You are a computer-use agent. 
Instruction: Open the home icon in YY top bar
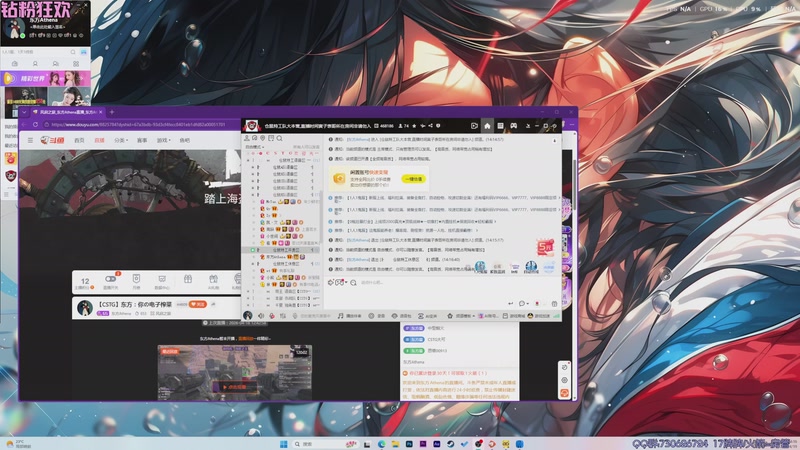(x=487, y=126)
